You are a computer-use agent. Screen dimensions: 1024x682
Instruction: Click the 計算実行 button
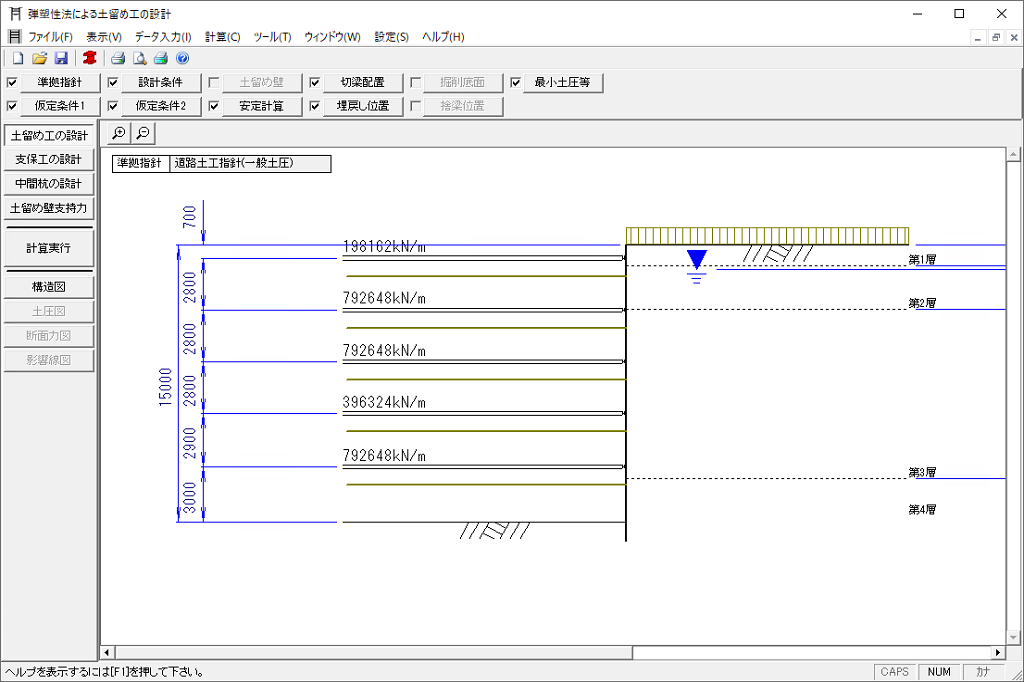click(49, 248)
